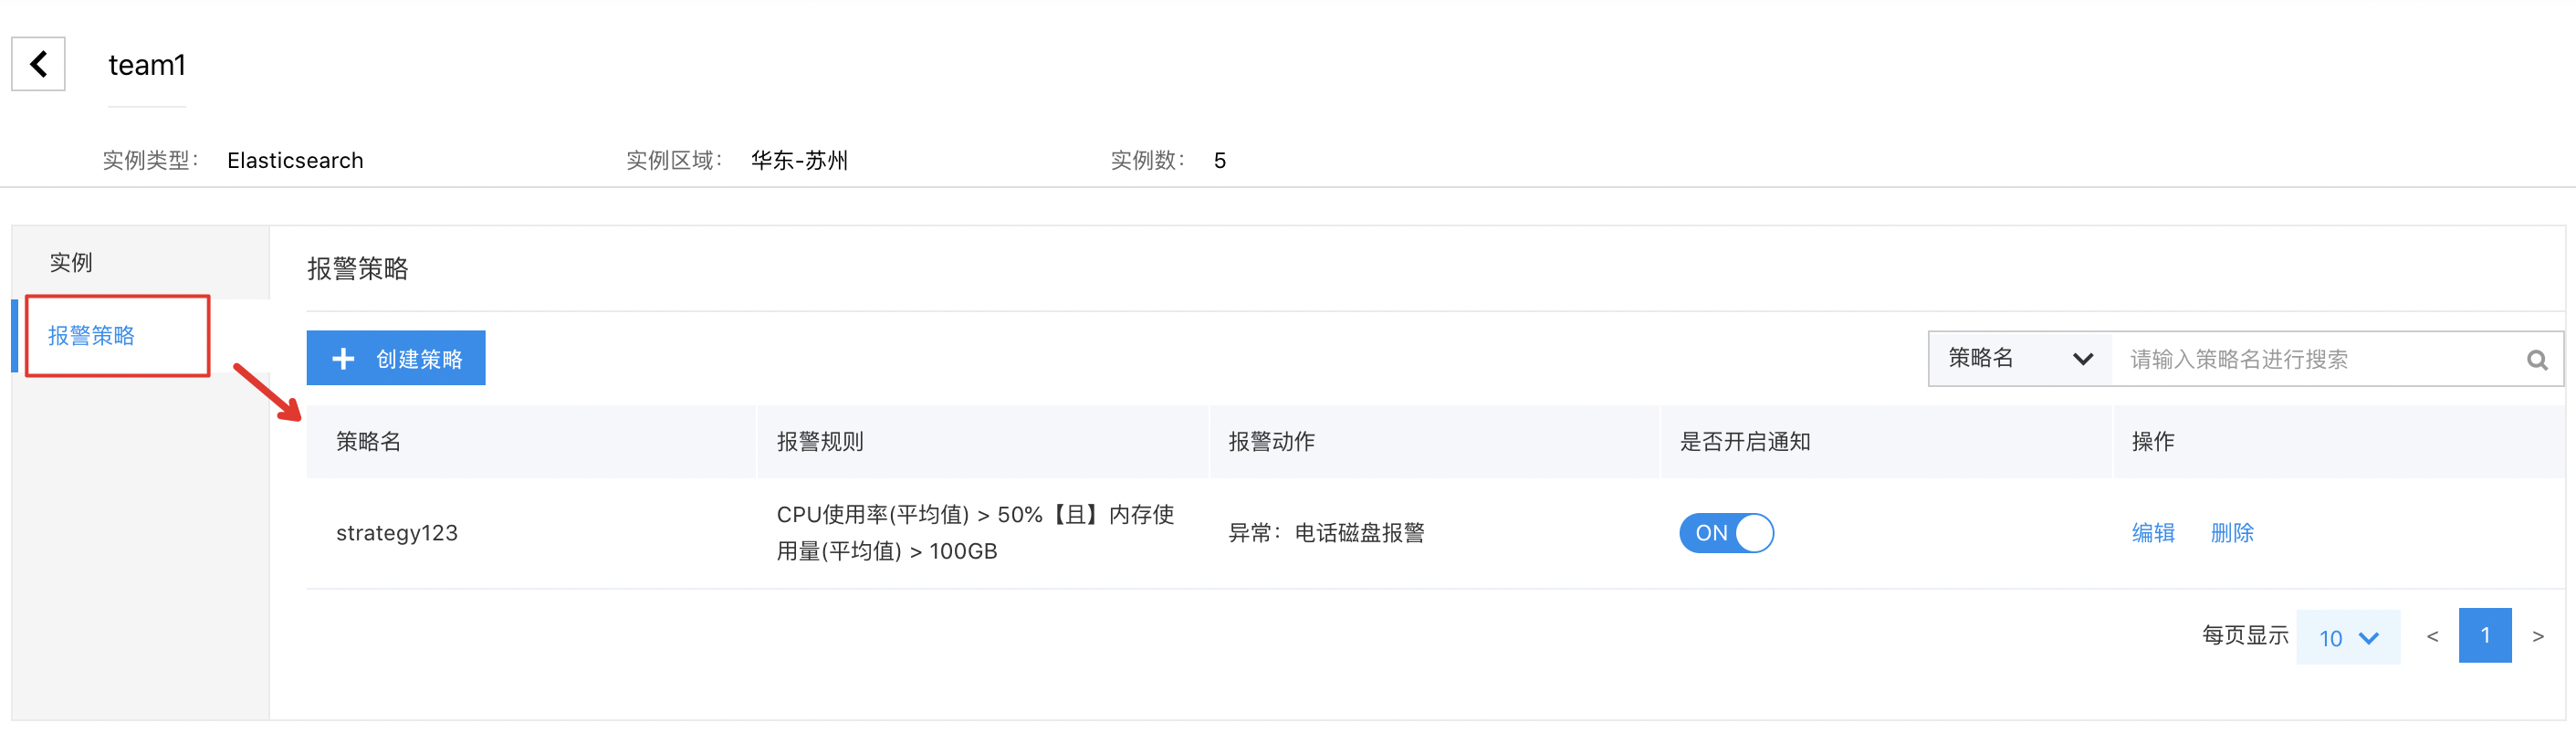
Task: Go to previous page arrow
Action: pyautogui.click(x=2432, y=637)
